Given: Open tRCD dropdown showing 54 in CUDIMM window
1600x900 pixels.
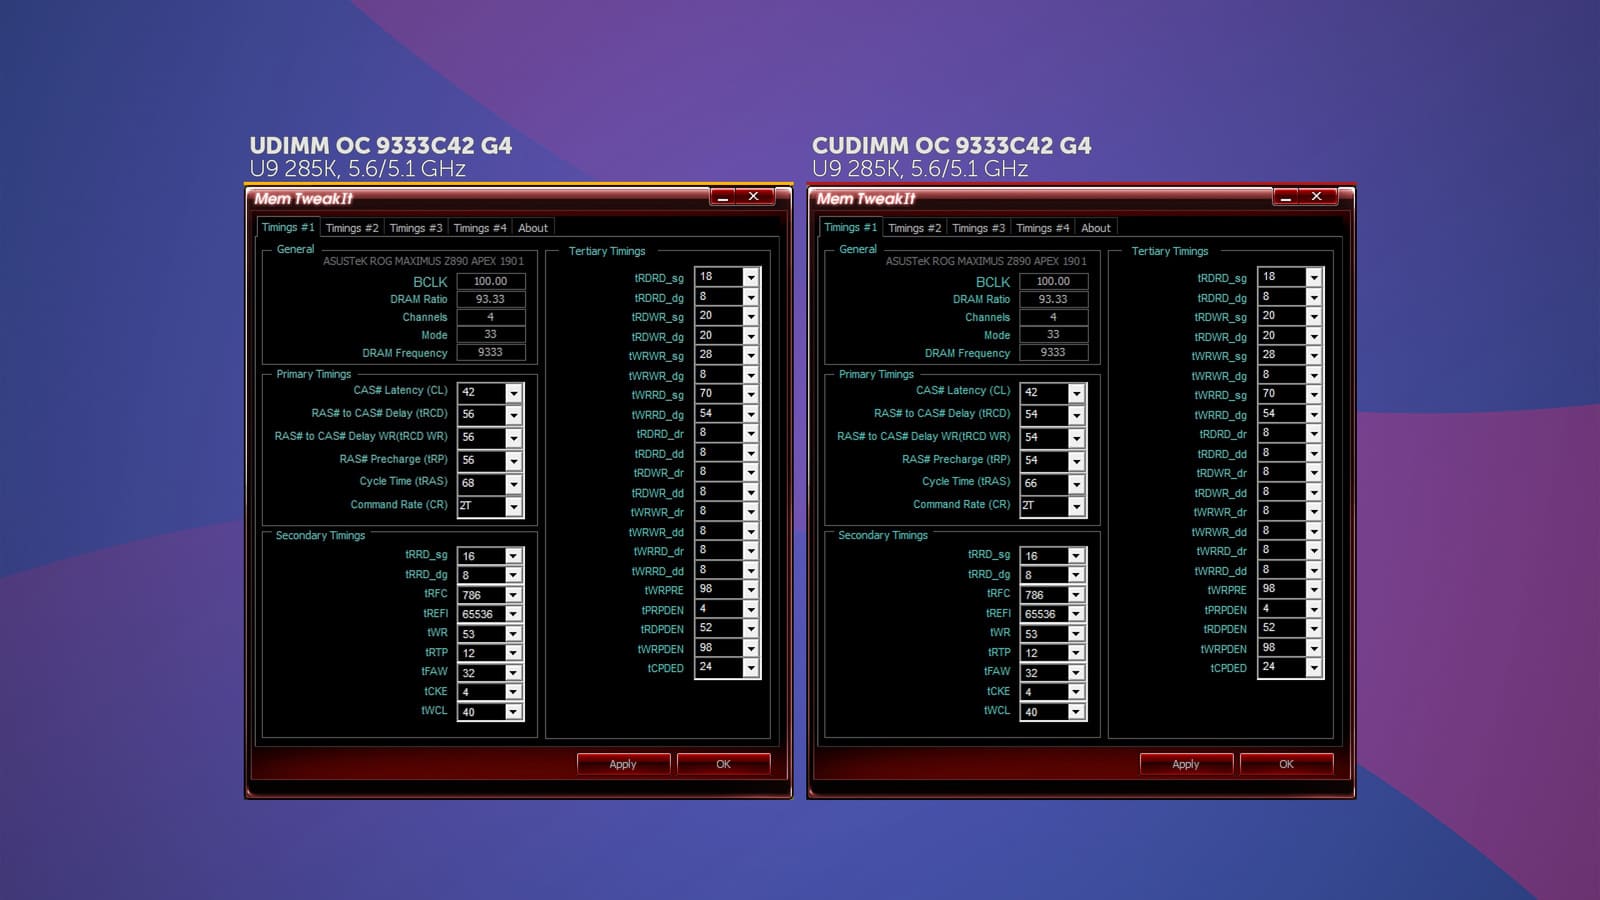Looking at the screenshot, I should tap(1076, 415).
